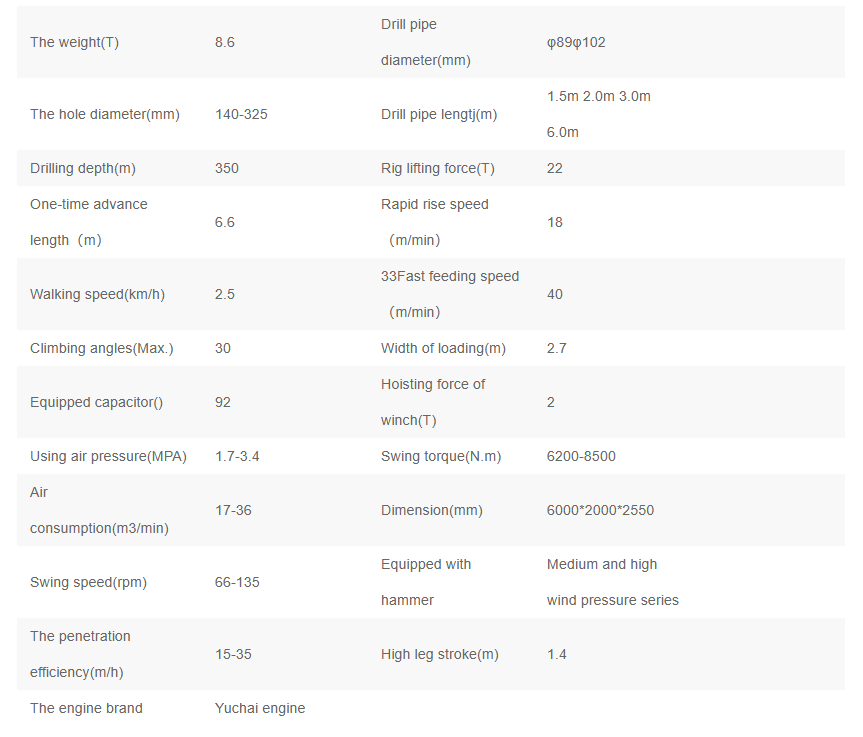This screenshot has width=863, height=737.
Task: Click the 'High leg stroke(m)' label
Action: [439, 654]
